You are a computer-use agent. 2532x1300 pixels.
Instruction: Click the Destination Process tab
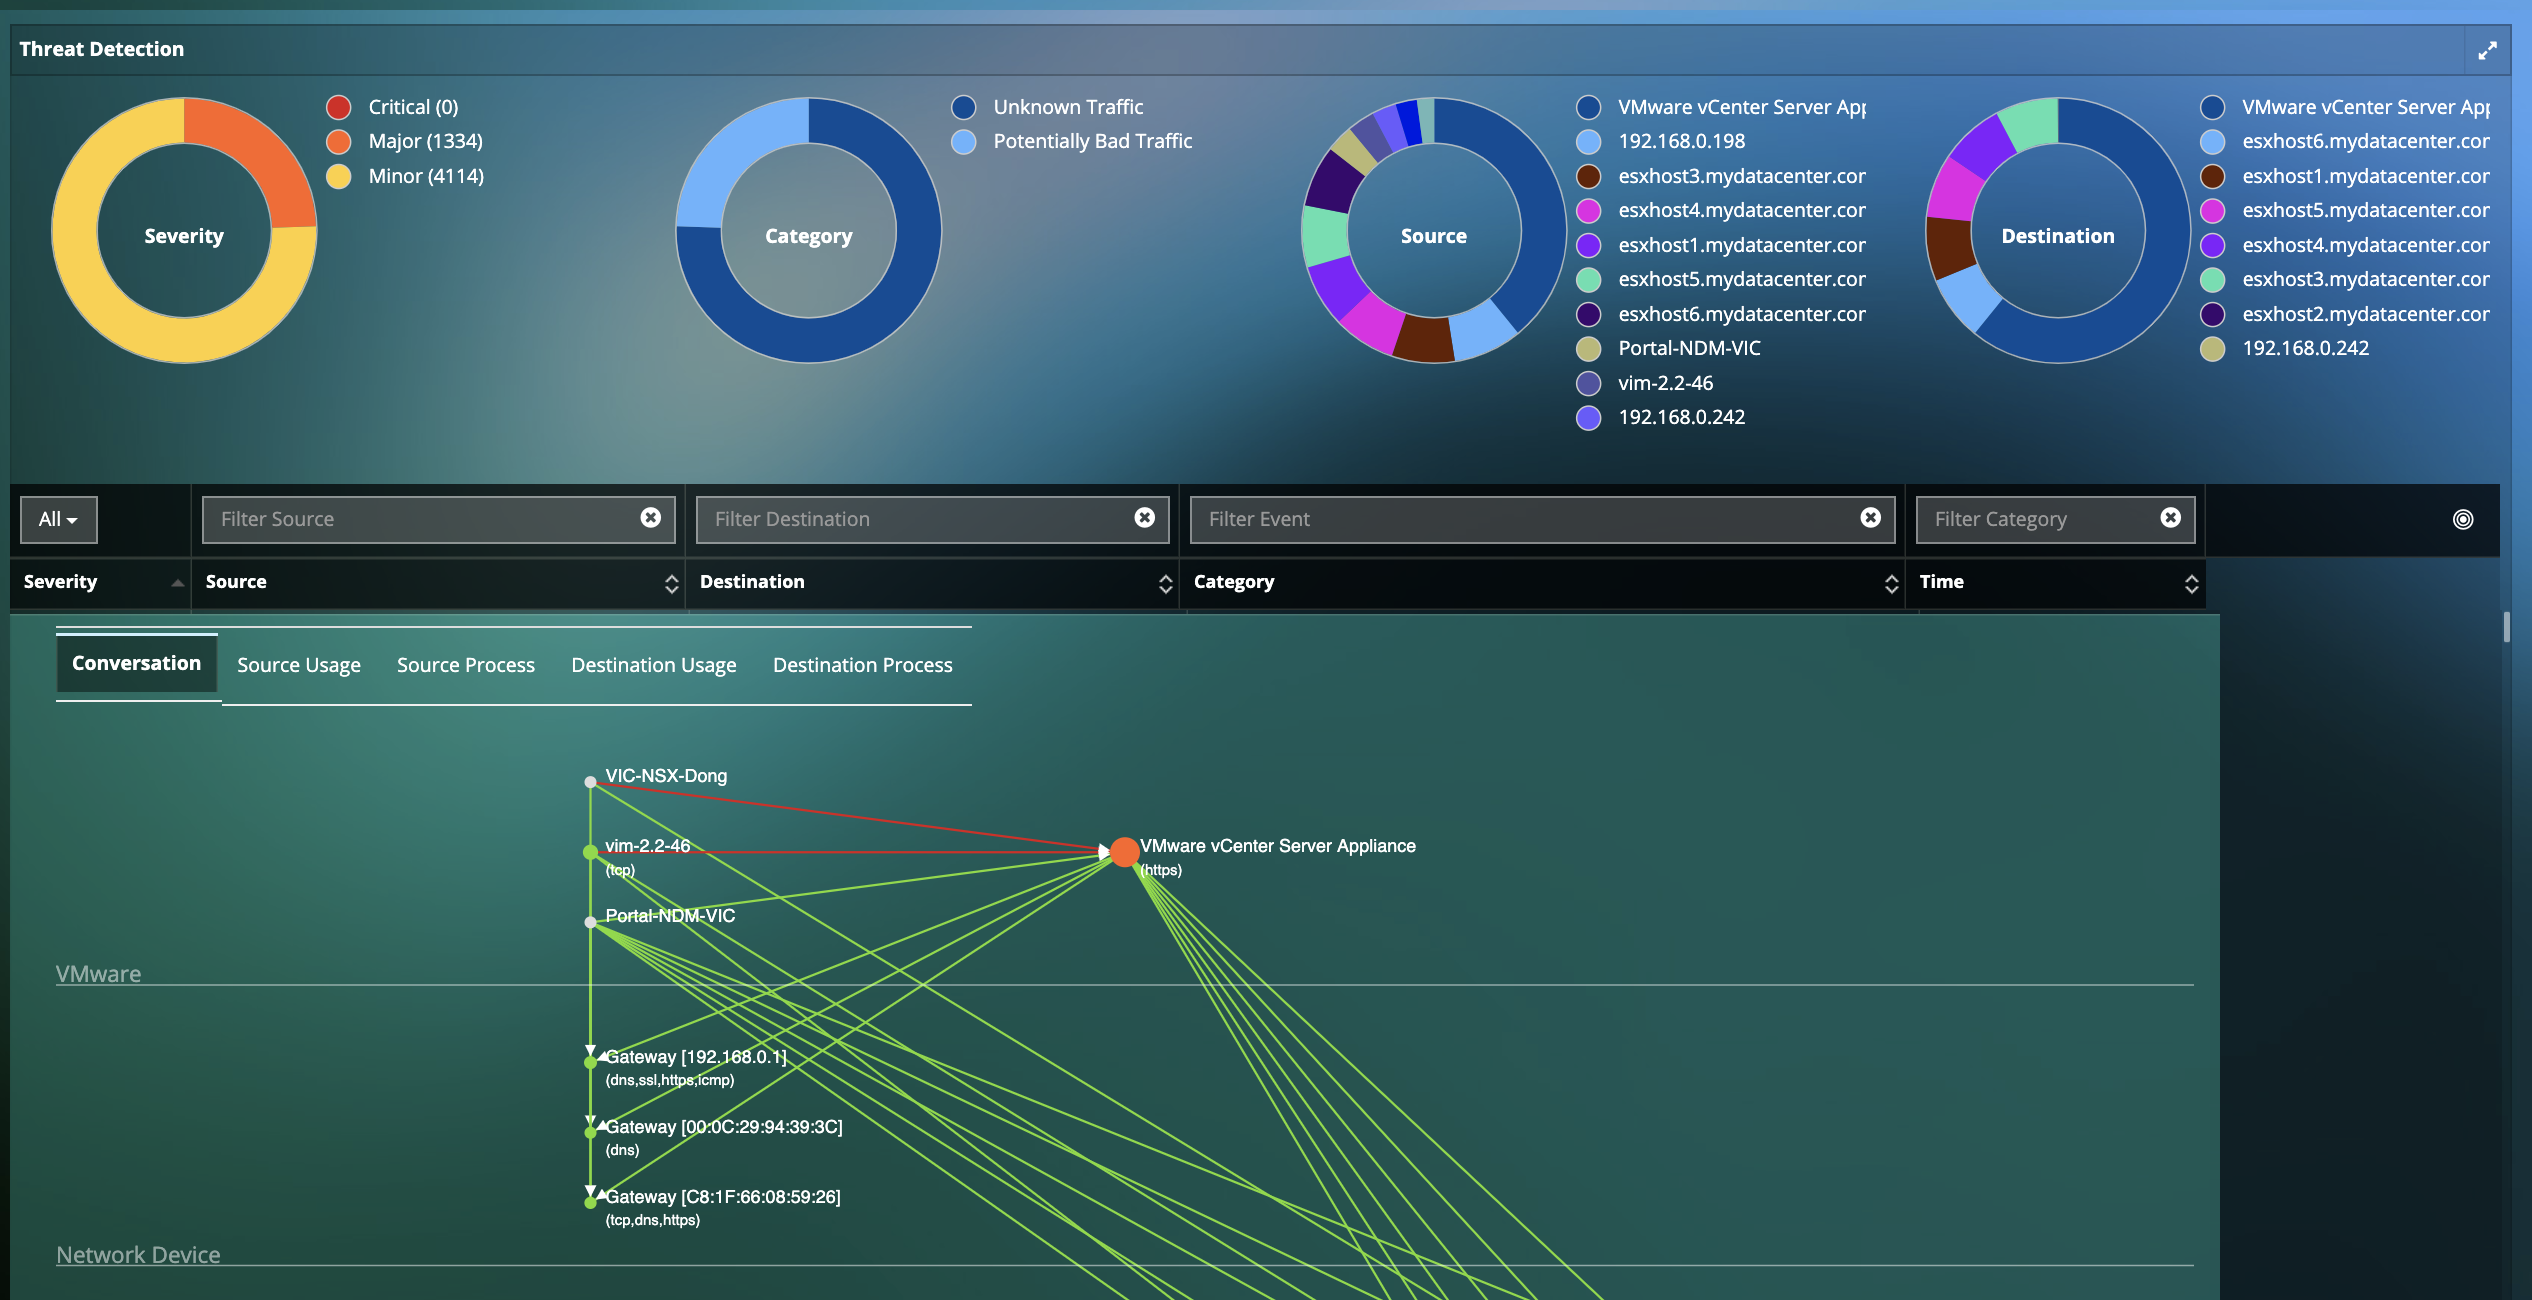[x=862, y=663]
